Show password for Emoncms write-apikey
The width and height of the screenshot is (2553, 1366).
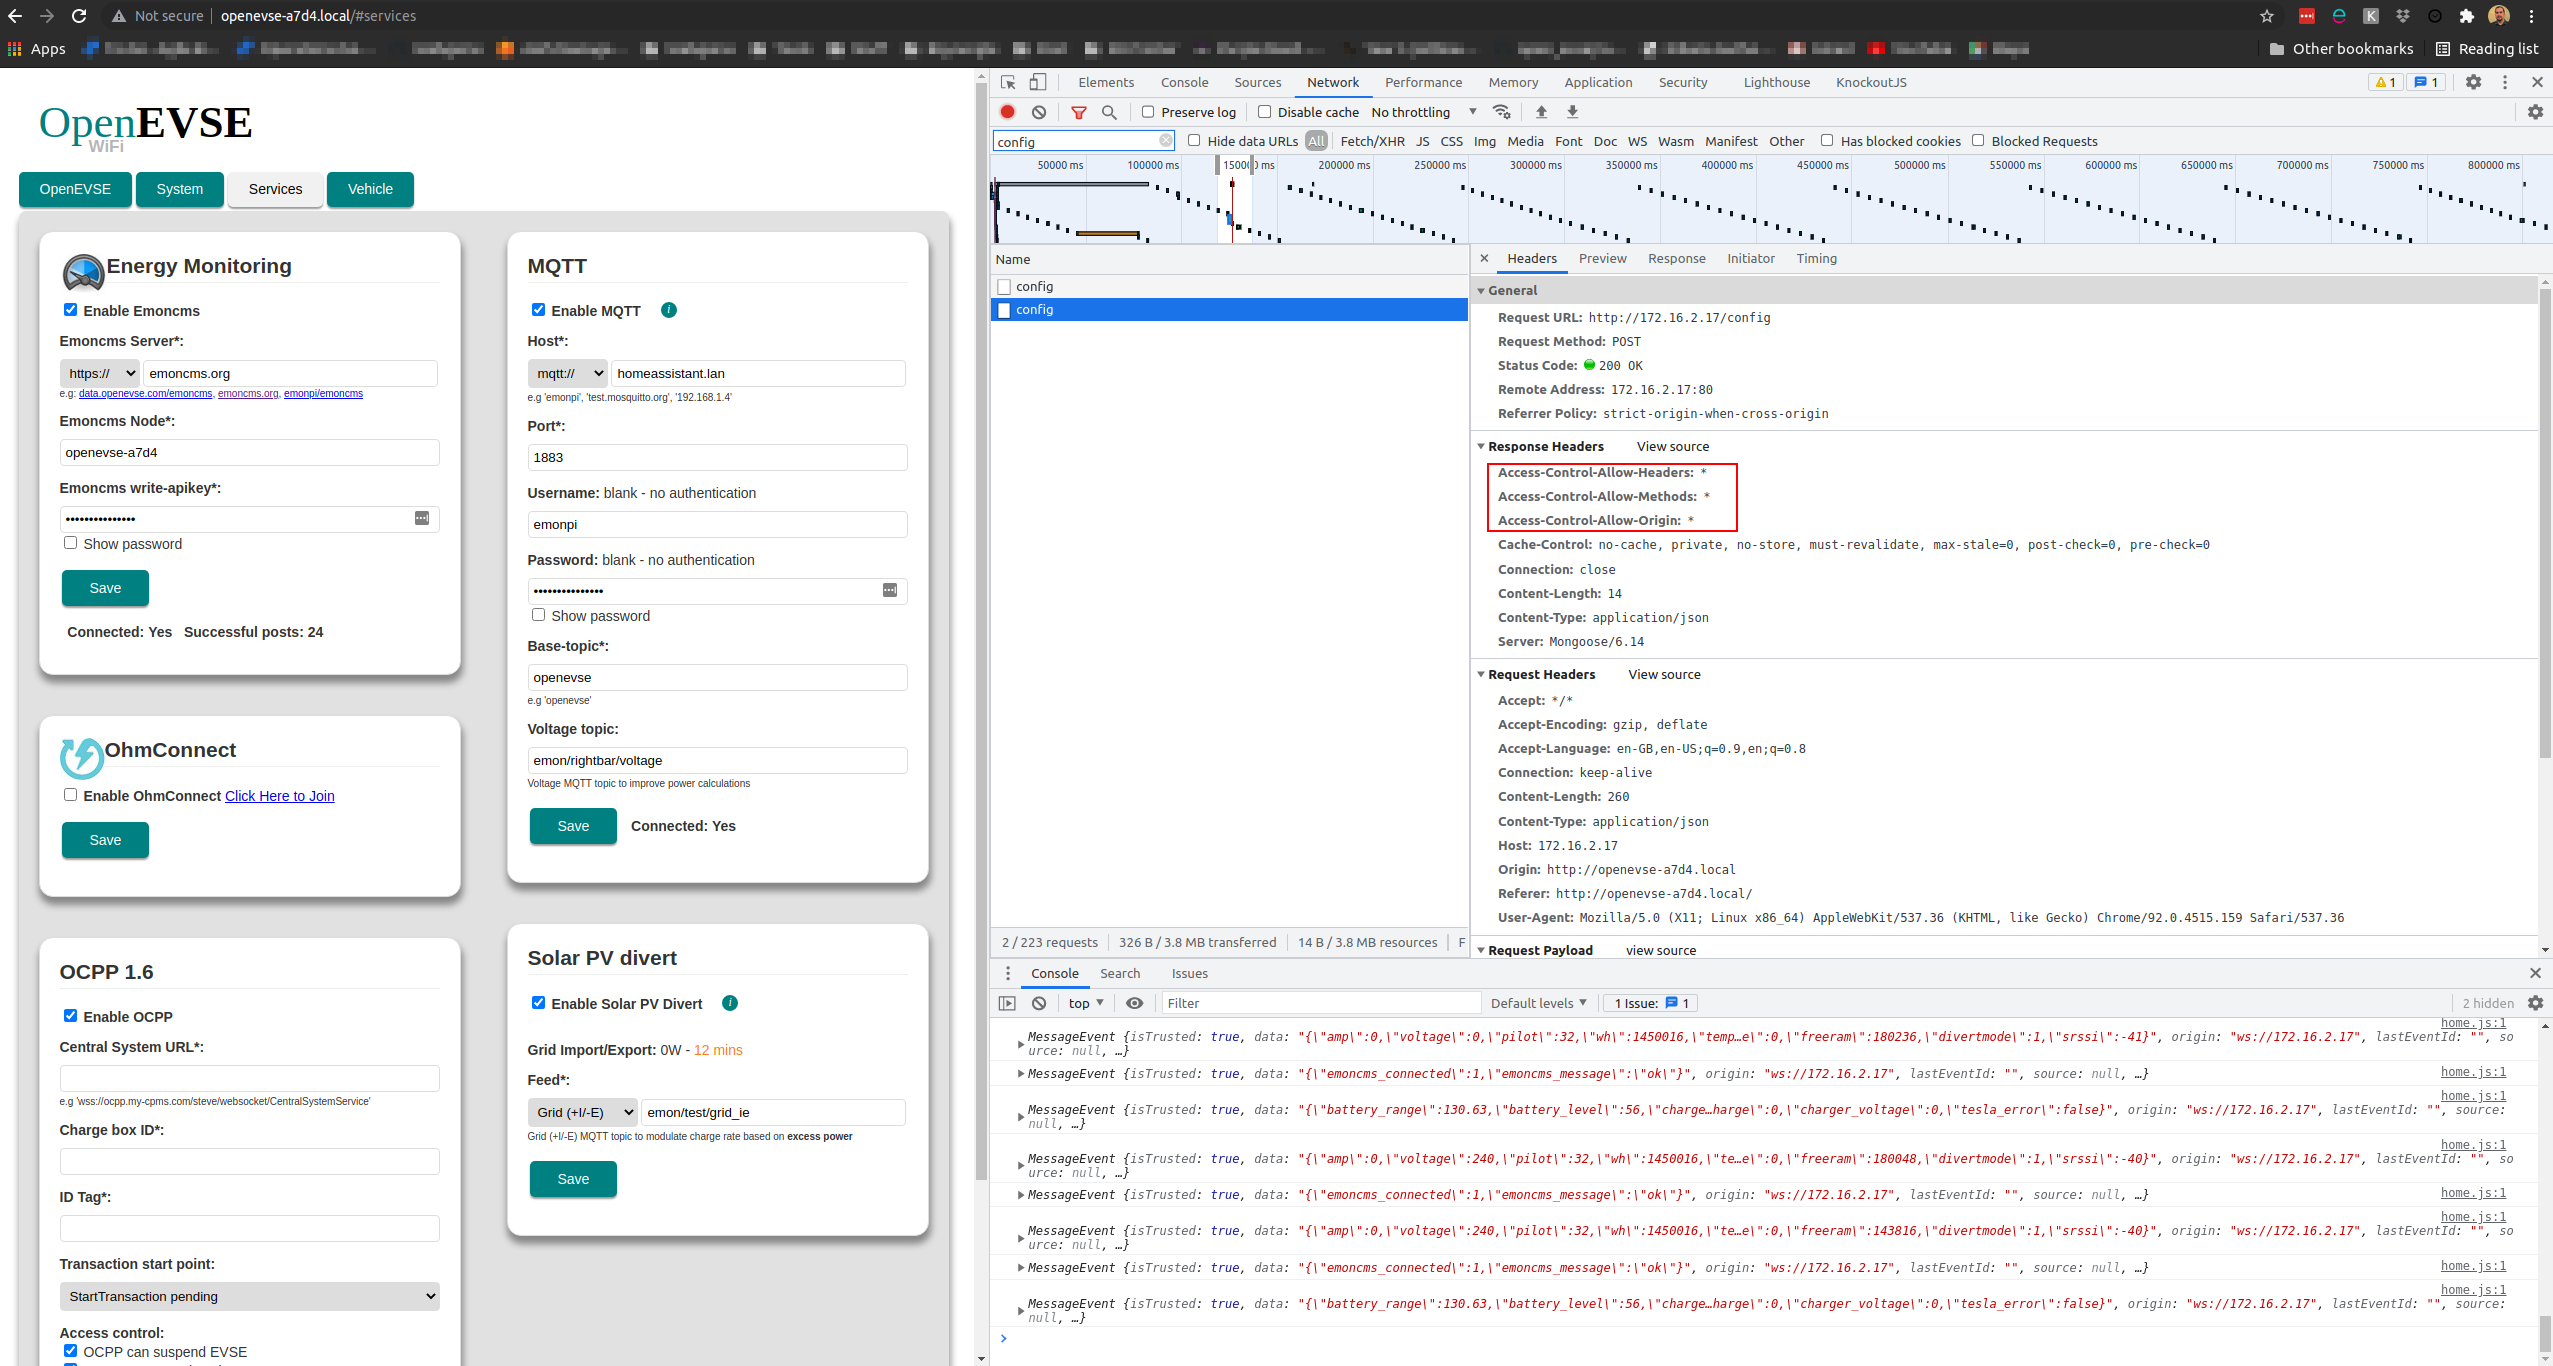click(x=71, y=542)
